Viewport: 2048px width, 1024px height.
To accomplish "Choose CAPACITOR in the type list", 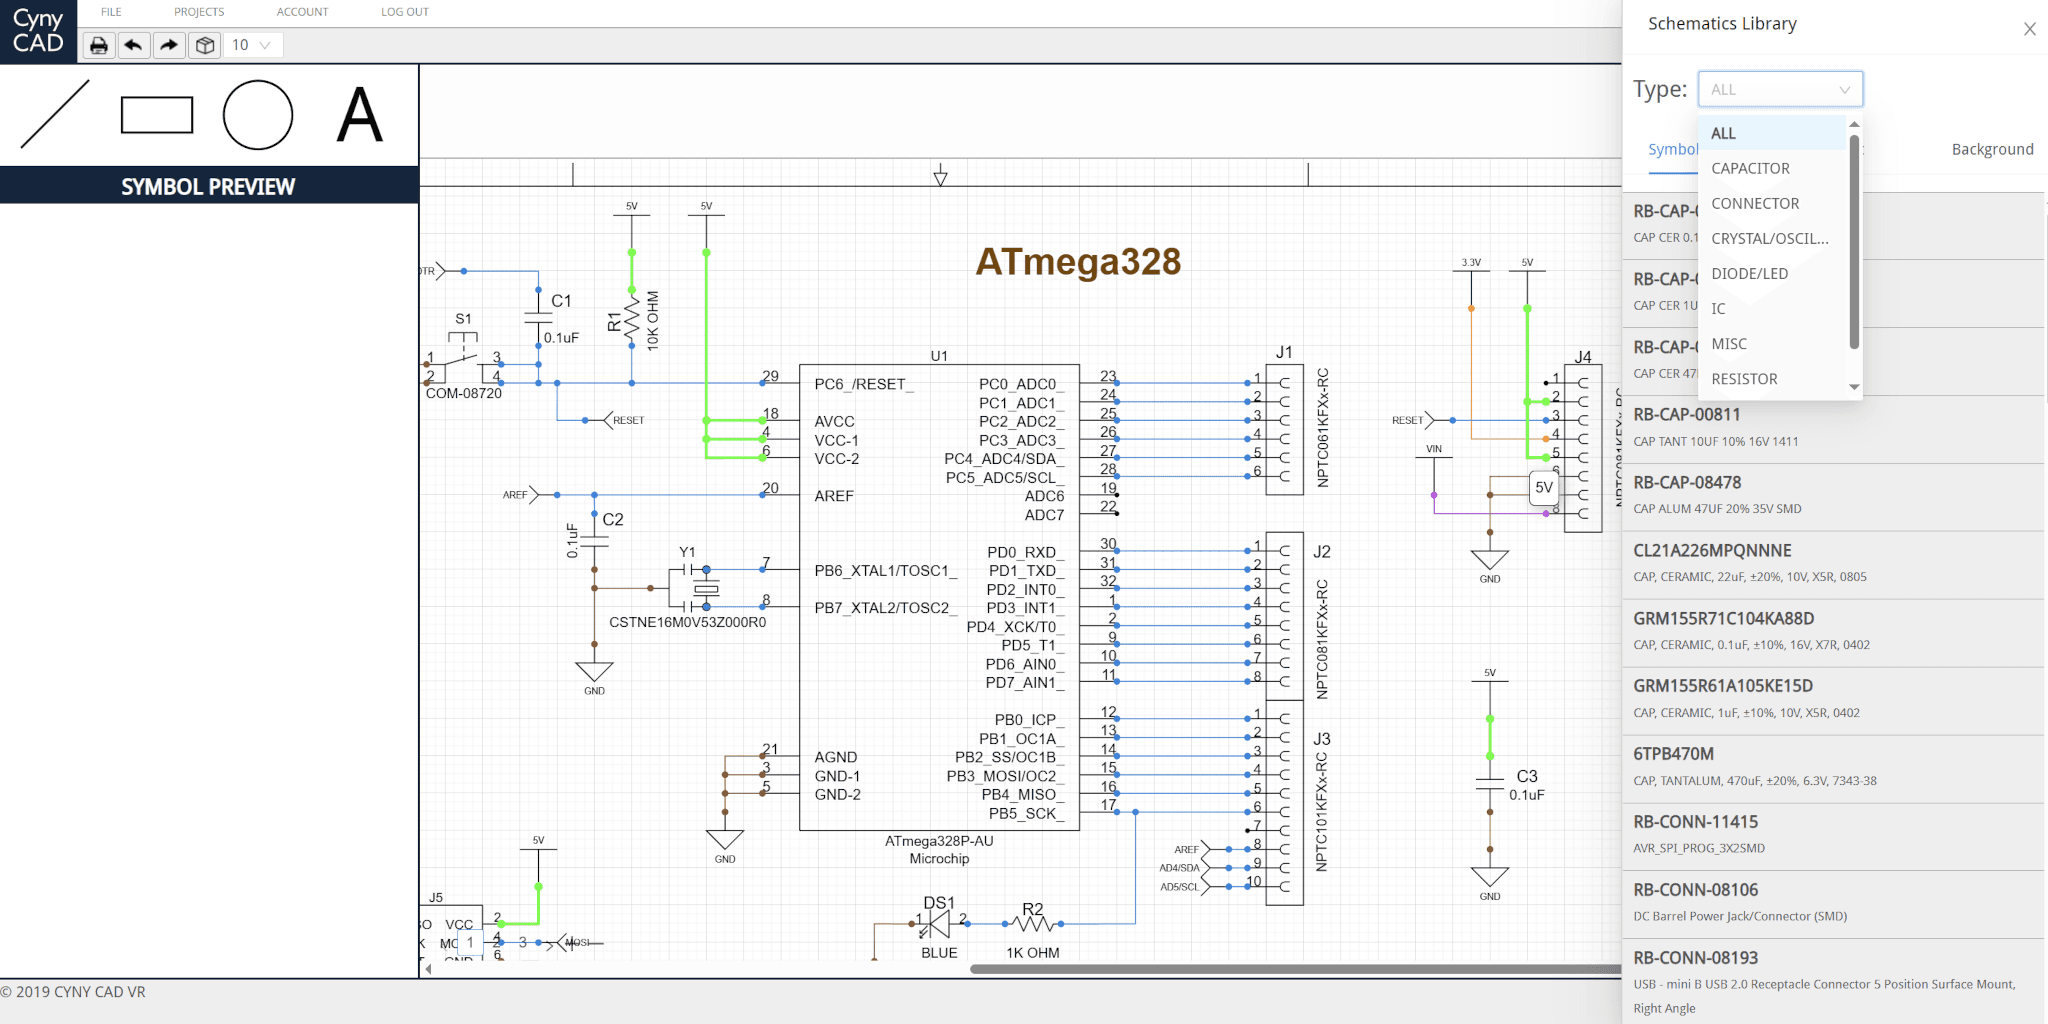I will pos(1772,168).
